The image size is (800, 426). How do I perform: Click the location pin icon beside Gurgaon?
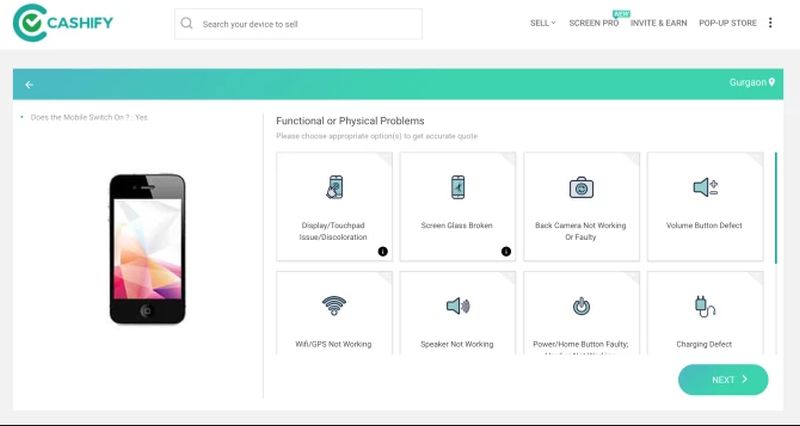coord(771,82)
